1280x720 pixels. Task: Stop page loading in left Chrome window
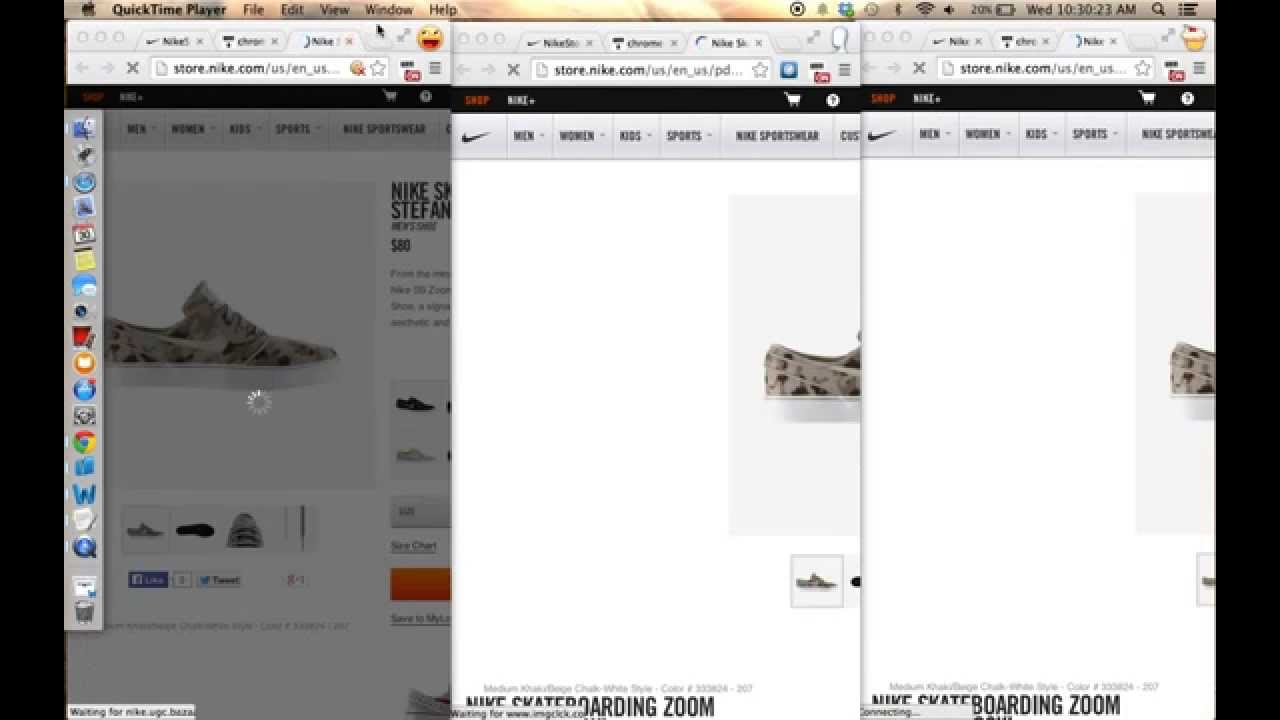[133, 68]
